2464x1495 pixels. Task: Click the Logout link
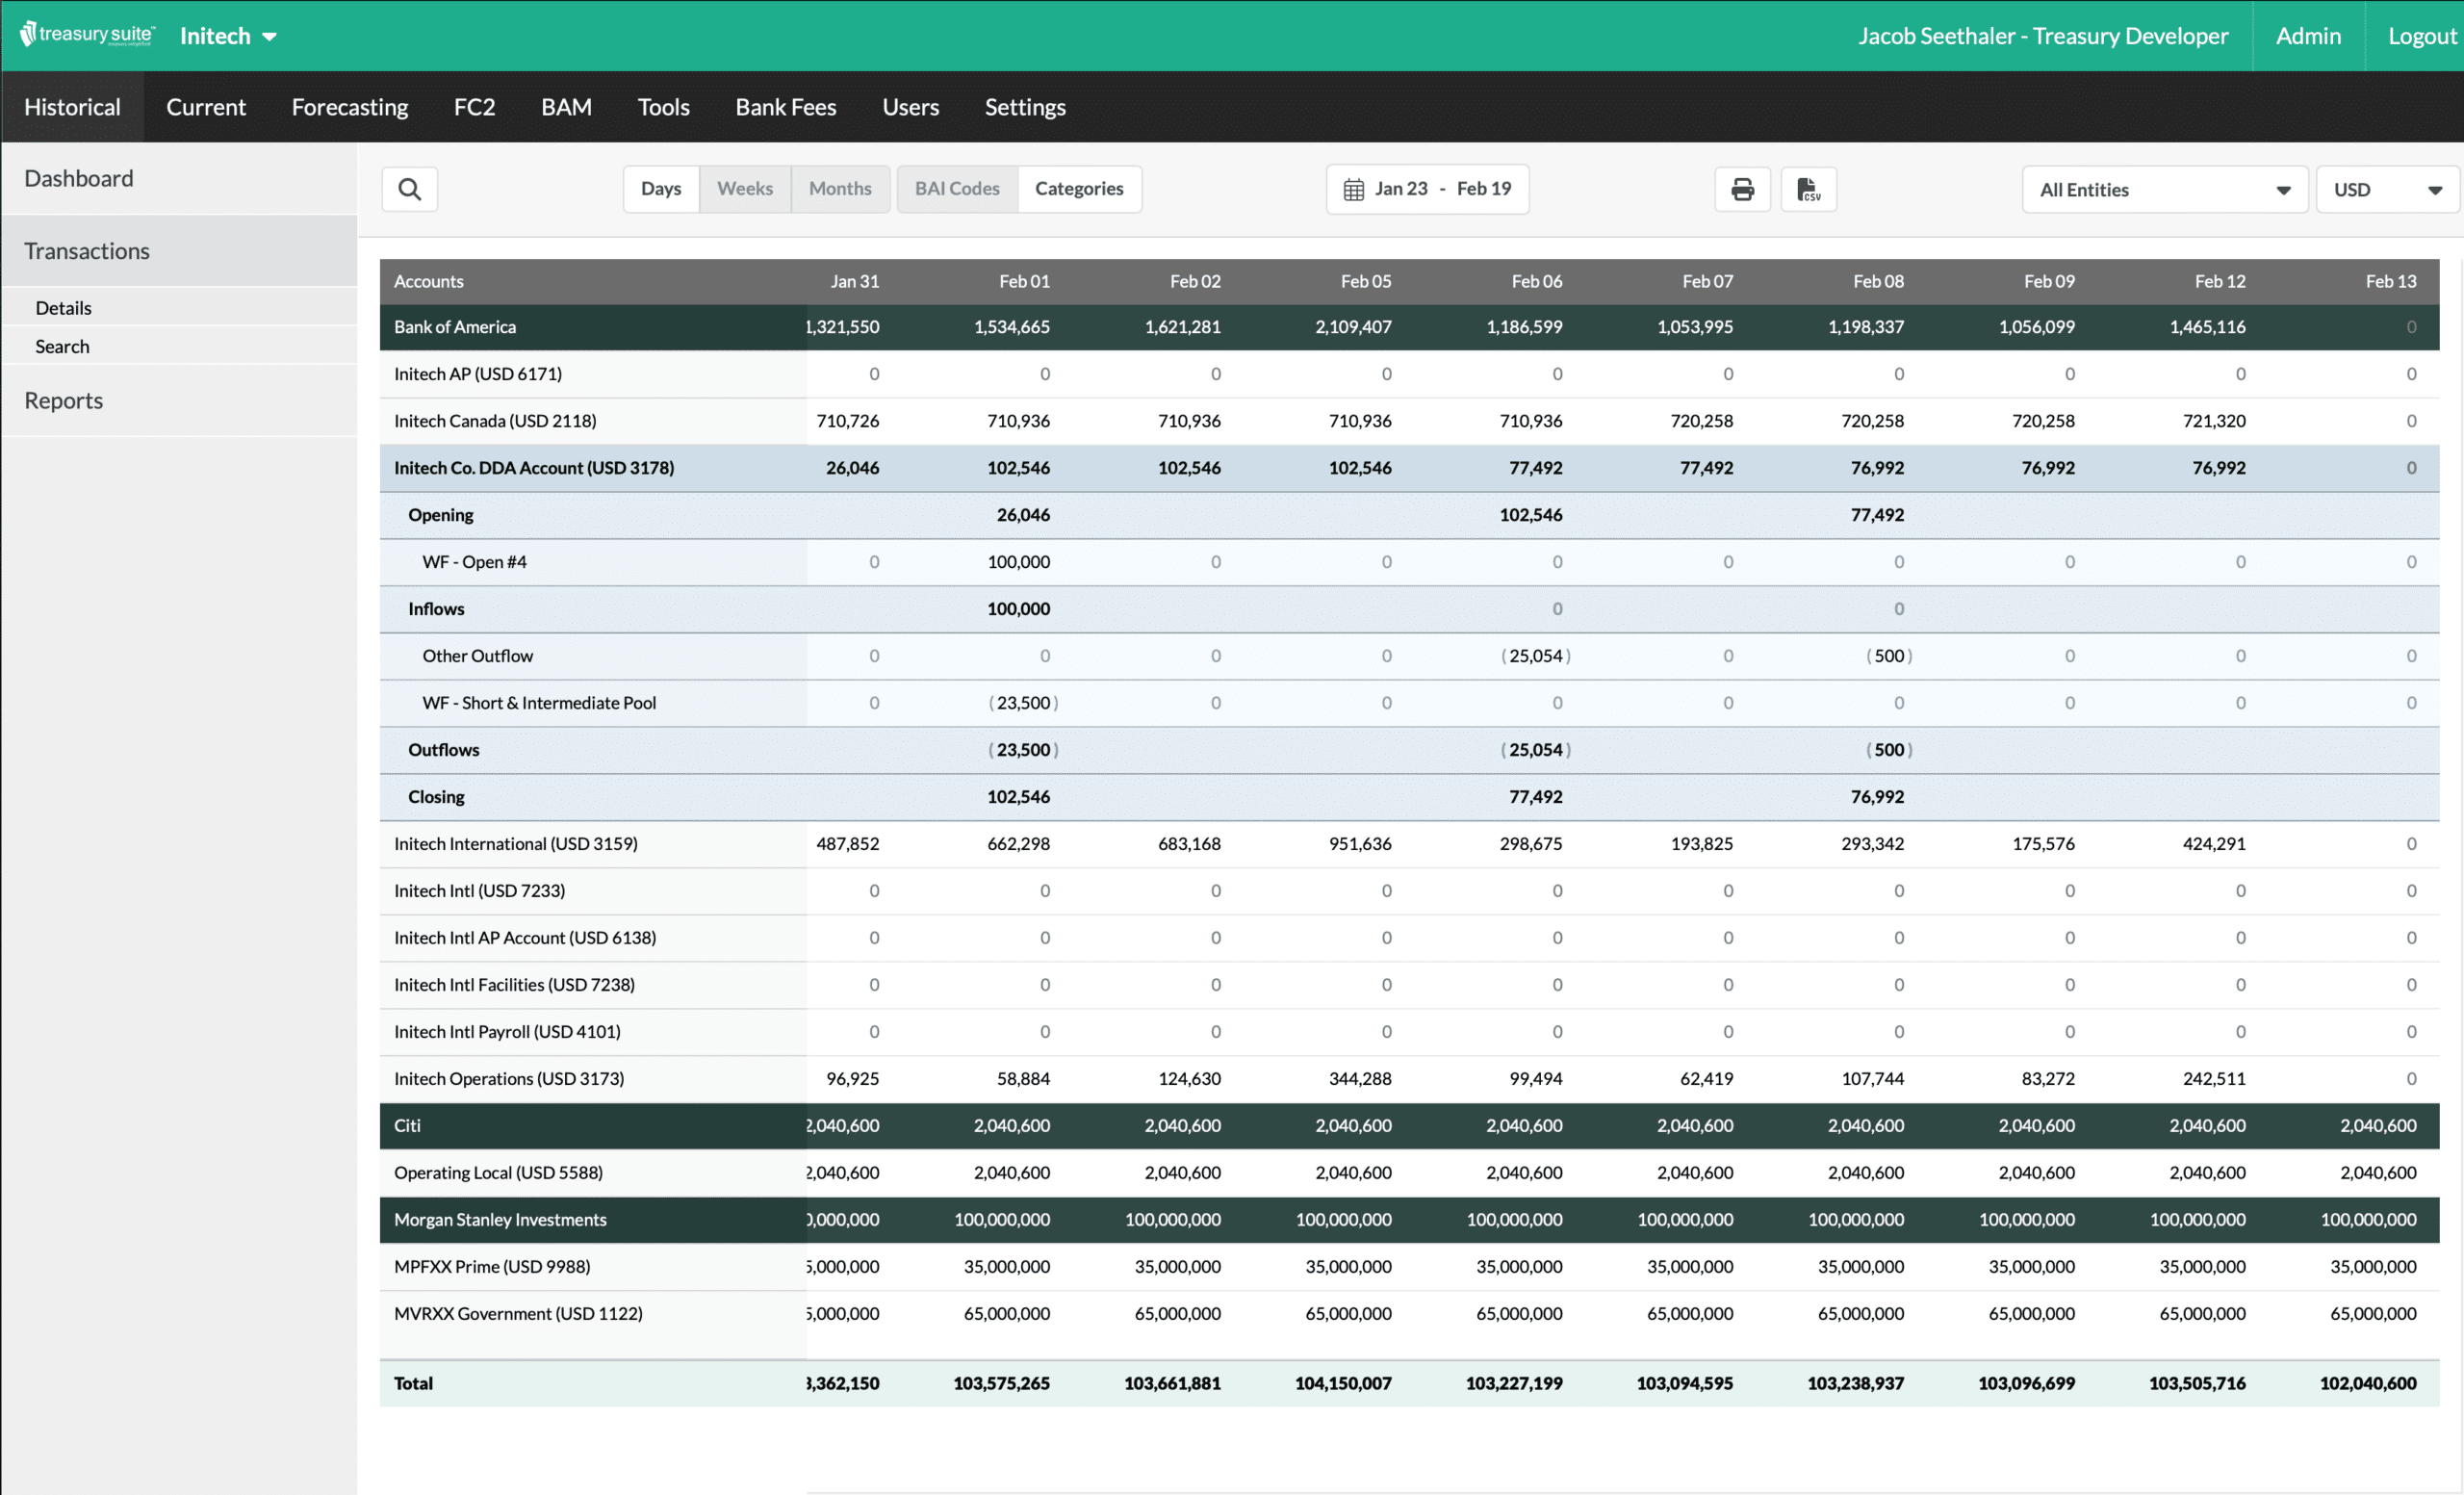pyautogui.click(x=2421, y=36)
